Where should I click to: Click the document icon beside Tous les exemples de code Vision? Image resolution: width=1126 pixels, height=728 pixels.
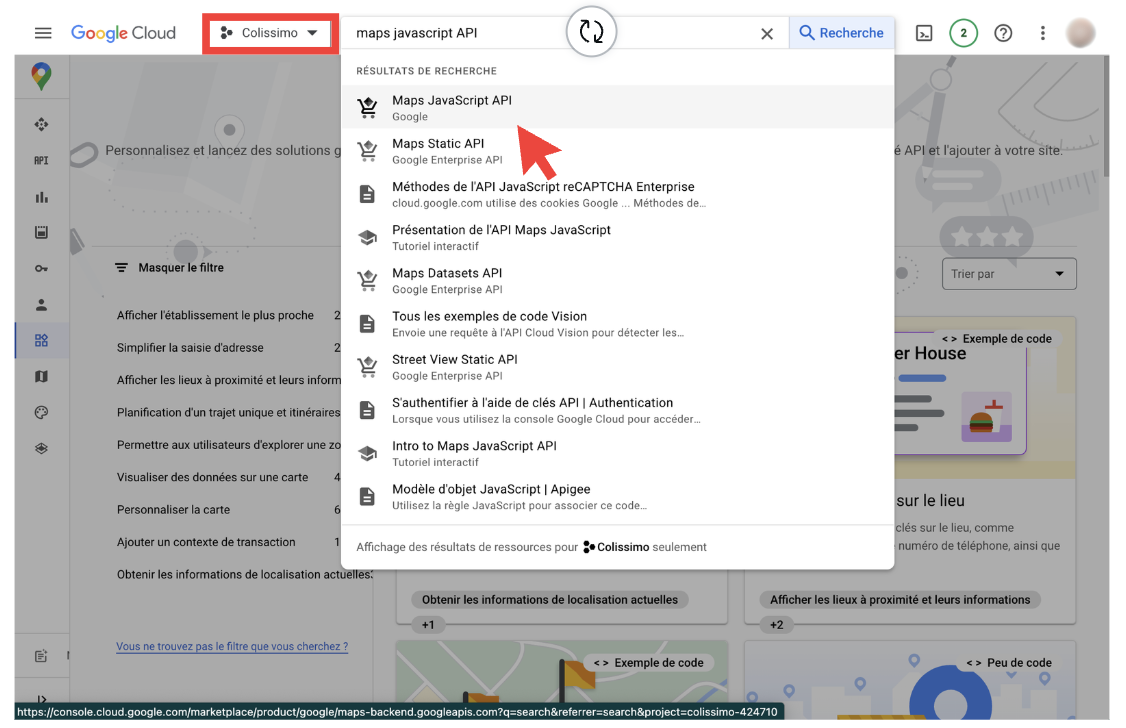[367, 324]
